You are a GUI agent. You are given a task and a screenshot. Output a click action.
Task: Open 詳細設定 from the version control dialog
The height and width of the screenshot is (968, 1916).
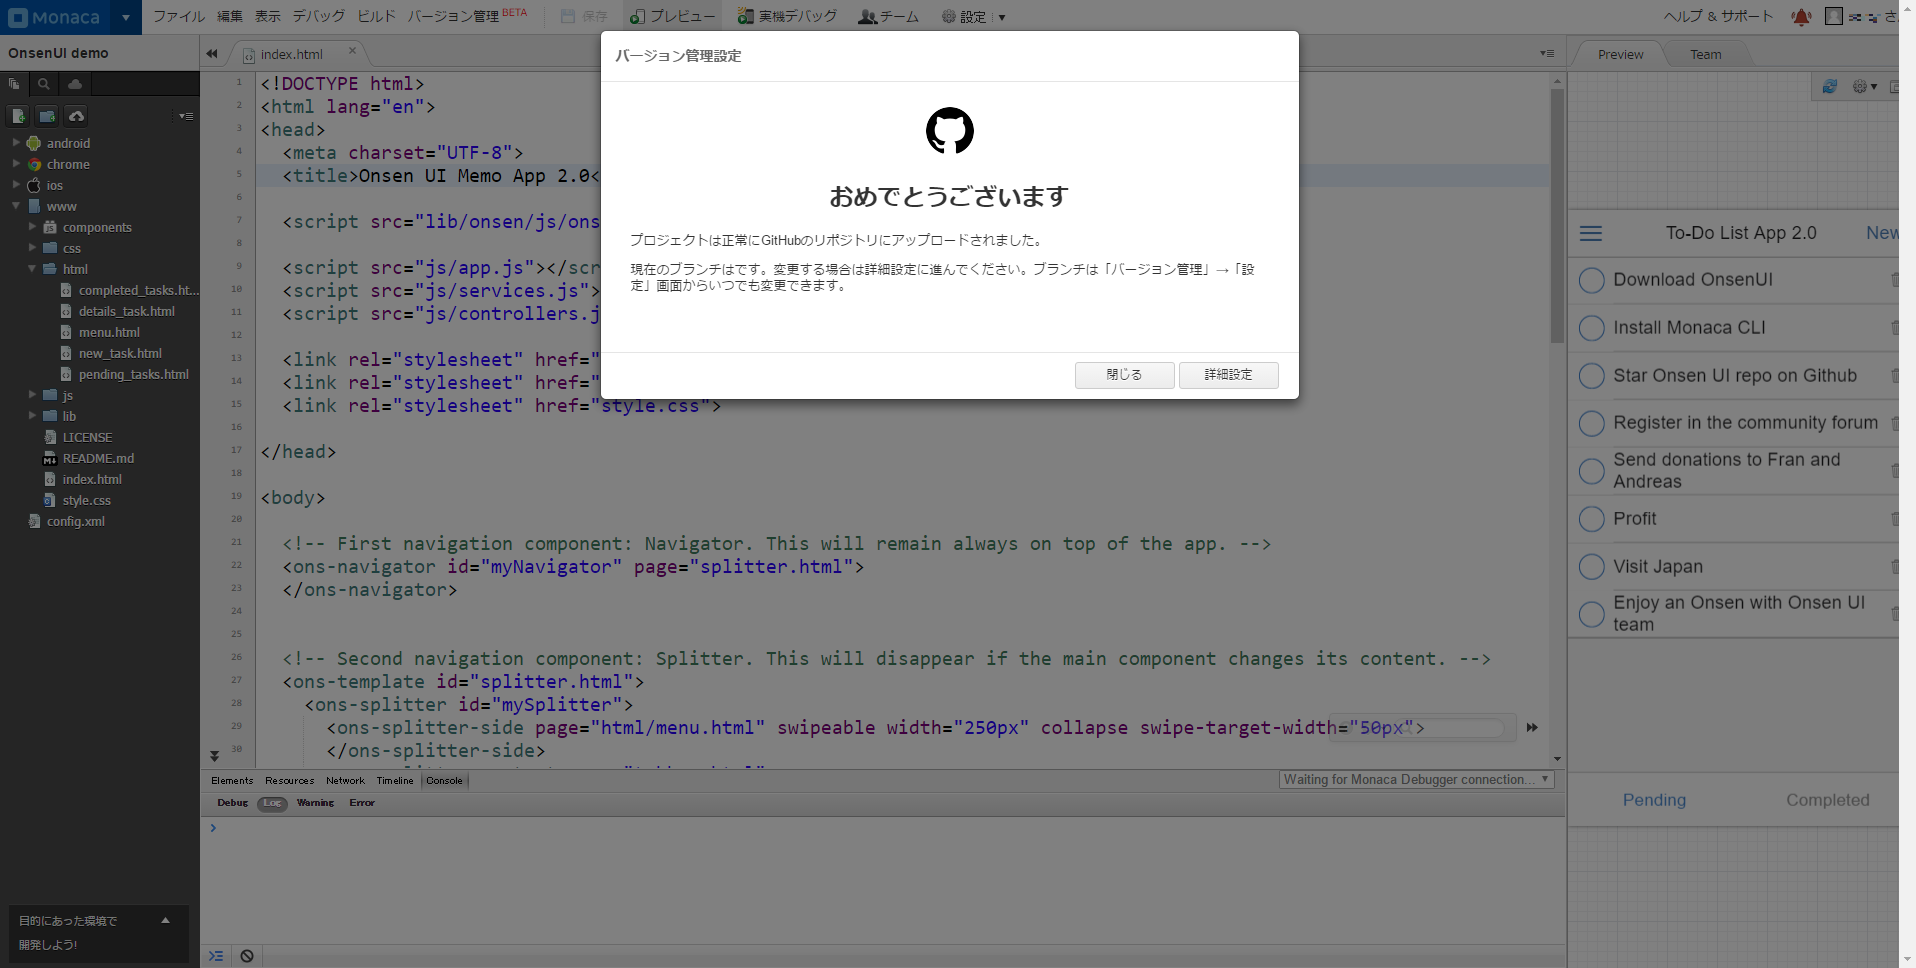[1228, 375]
